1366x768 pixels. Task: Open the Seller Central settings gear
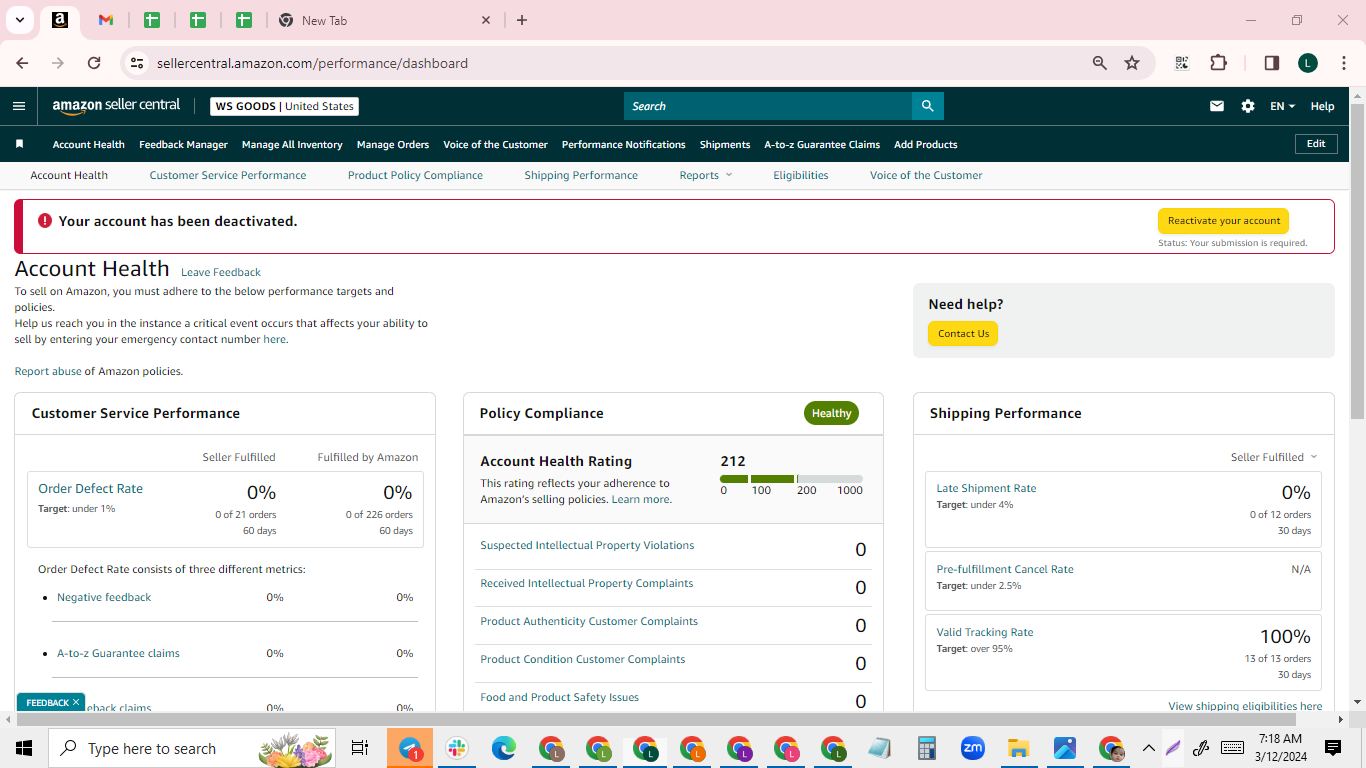click(1248, 106)
